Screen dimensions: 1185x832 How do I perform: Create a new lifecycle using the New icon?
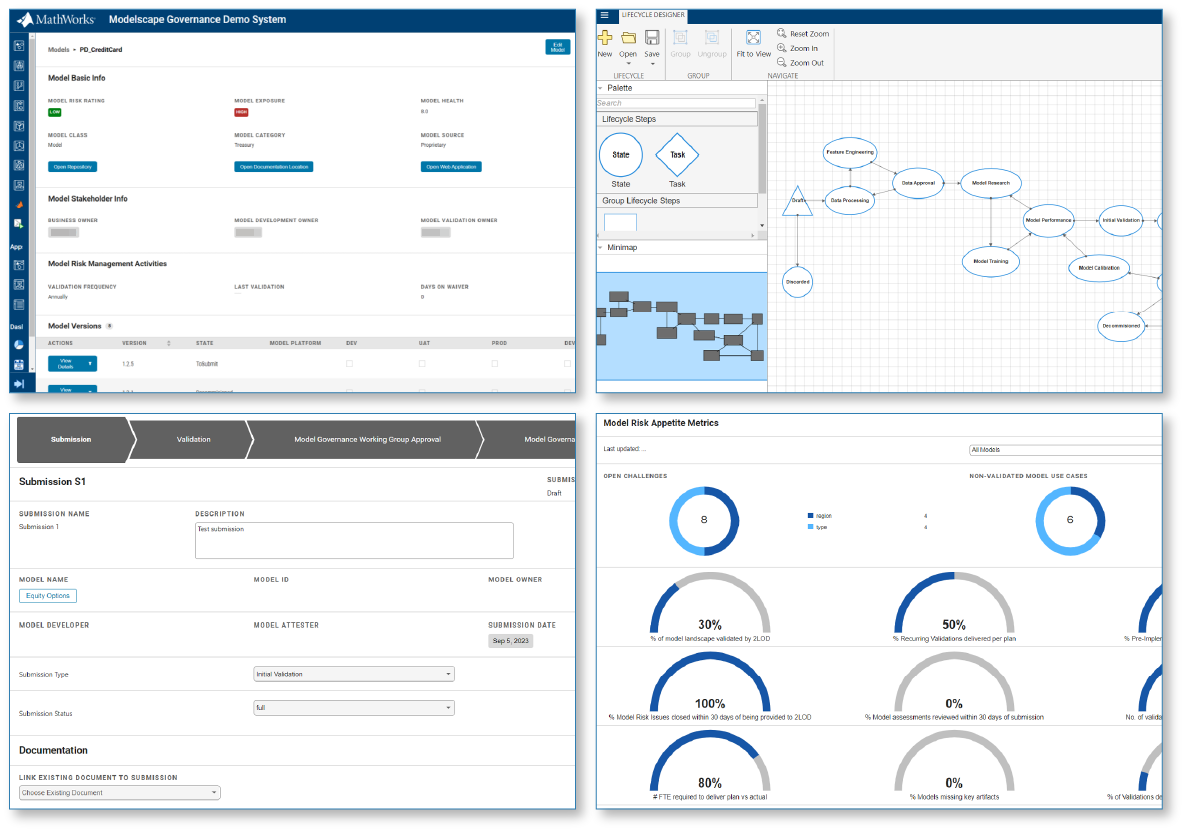(x=604, y=38)
